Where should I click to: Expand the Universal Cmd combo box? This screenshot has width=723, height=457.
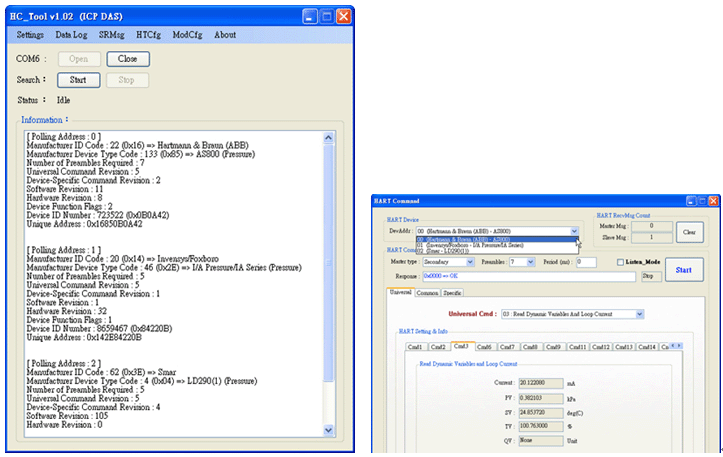(x=637, y=313)
